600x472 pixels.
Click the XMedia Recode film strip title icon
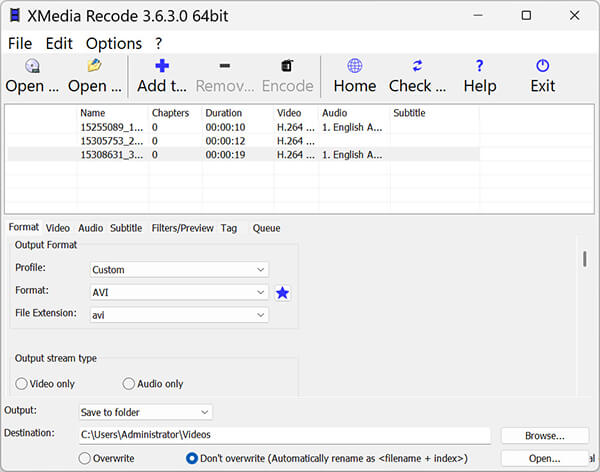coord(15,16)
